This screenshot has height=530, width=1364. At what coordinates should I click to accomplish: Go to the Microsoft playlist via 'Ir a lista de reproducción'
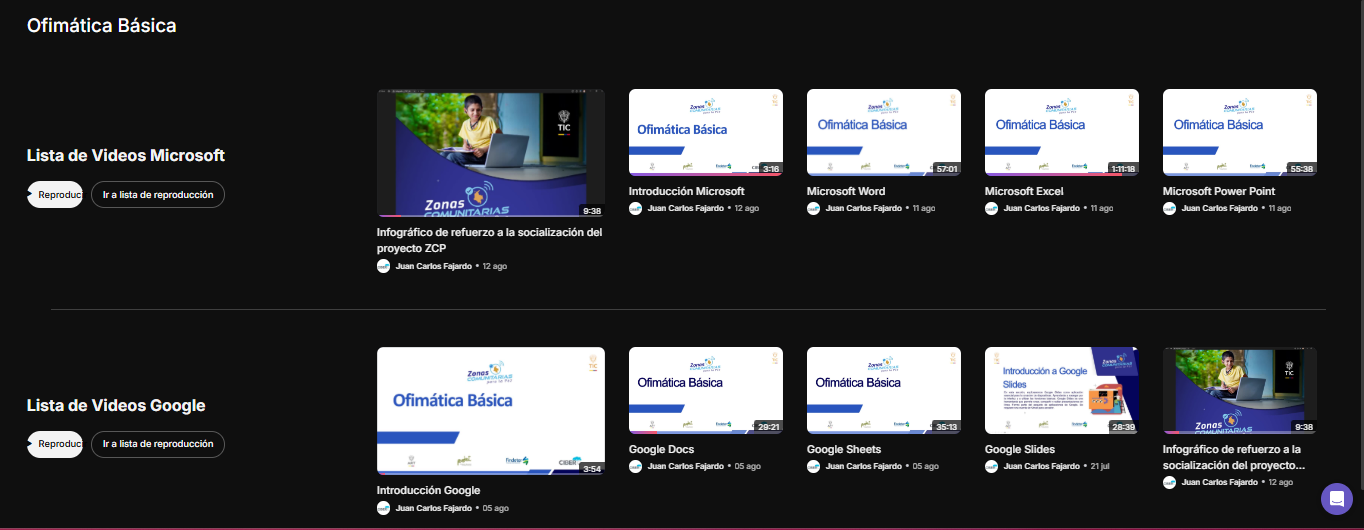click(x=158, y=195)
